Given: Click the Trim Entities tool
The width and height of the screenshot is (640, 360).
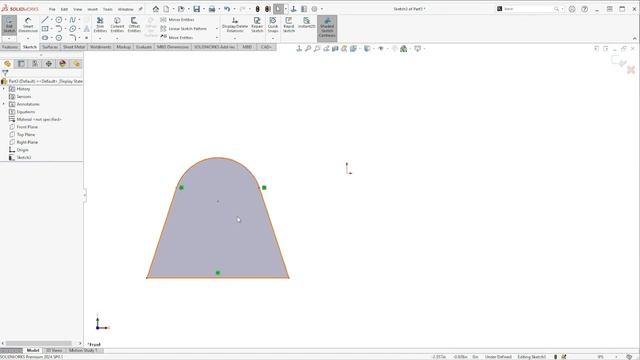Looking at the screenshot, I should tap(100, 24).
